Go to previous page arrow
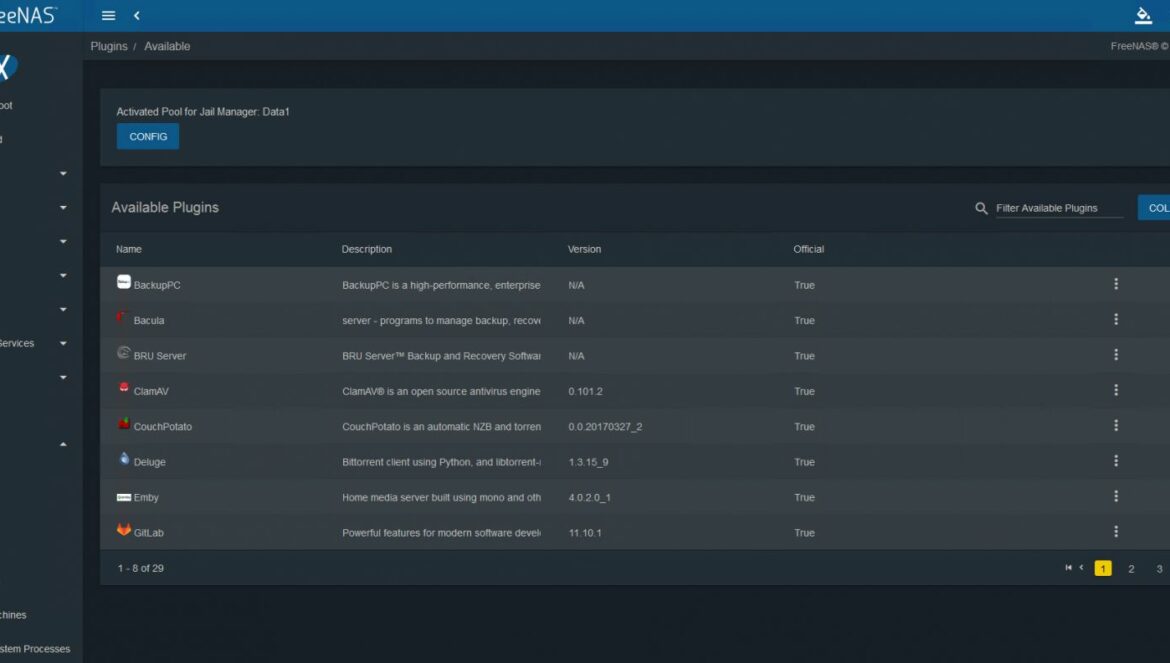 [x=1081, y=568]
